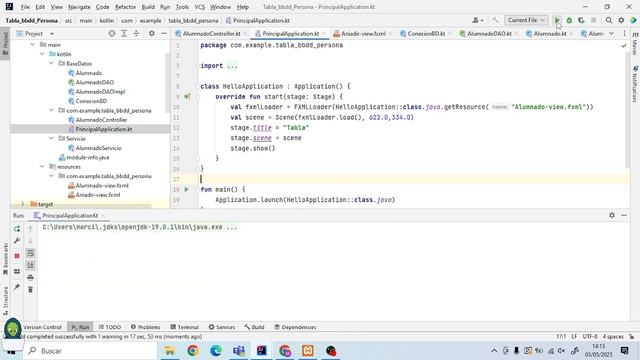Screen dimensions: 640x360
Task: Expand the target folder
Action: tap(23, 204)
